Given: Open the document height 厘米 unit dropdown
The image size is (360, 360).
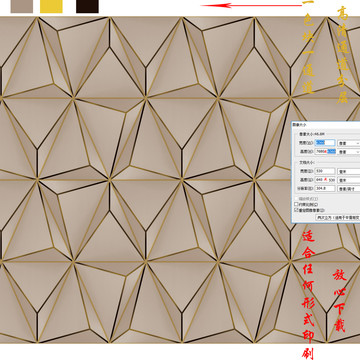Looking at the screenshot, I should 349,180.
